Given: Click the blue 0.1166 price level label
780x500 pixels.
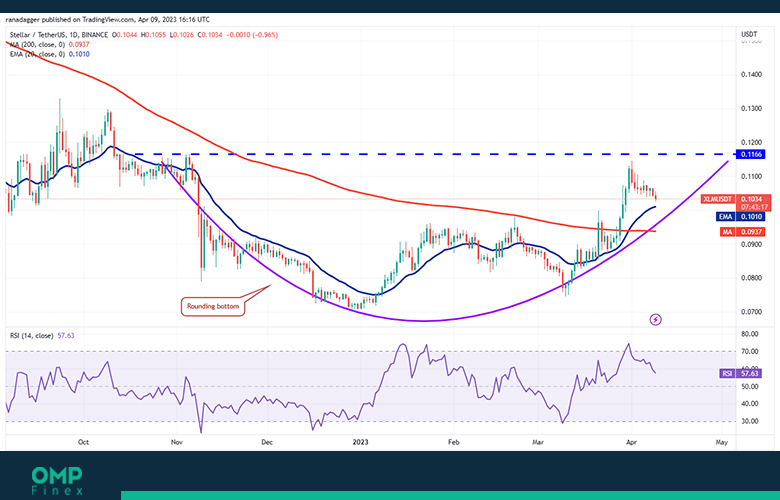Looking at the screenshot, I should pos(753,154).
